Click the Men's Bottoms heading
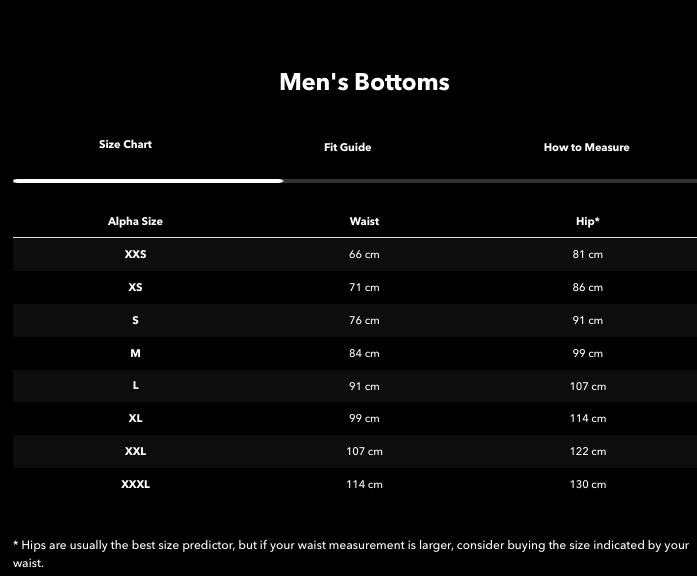The image size is (697, 576). (364, 82)
